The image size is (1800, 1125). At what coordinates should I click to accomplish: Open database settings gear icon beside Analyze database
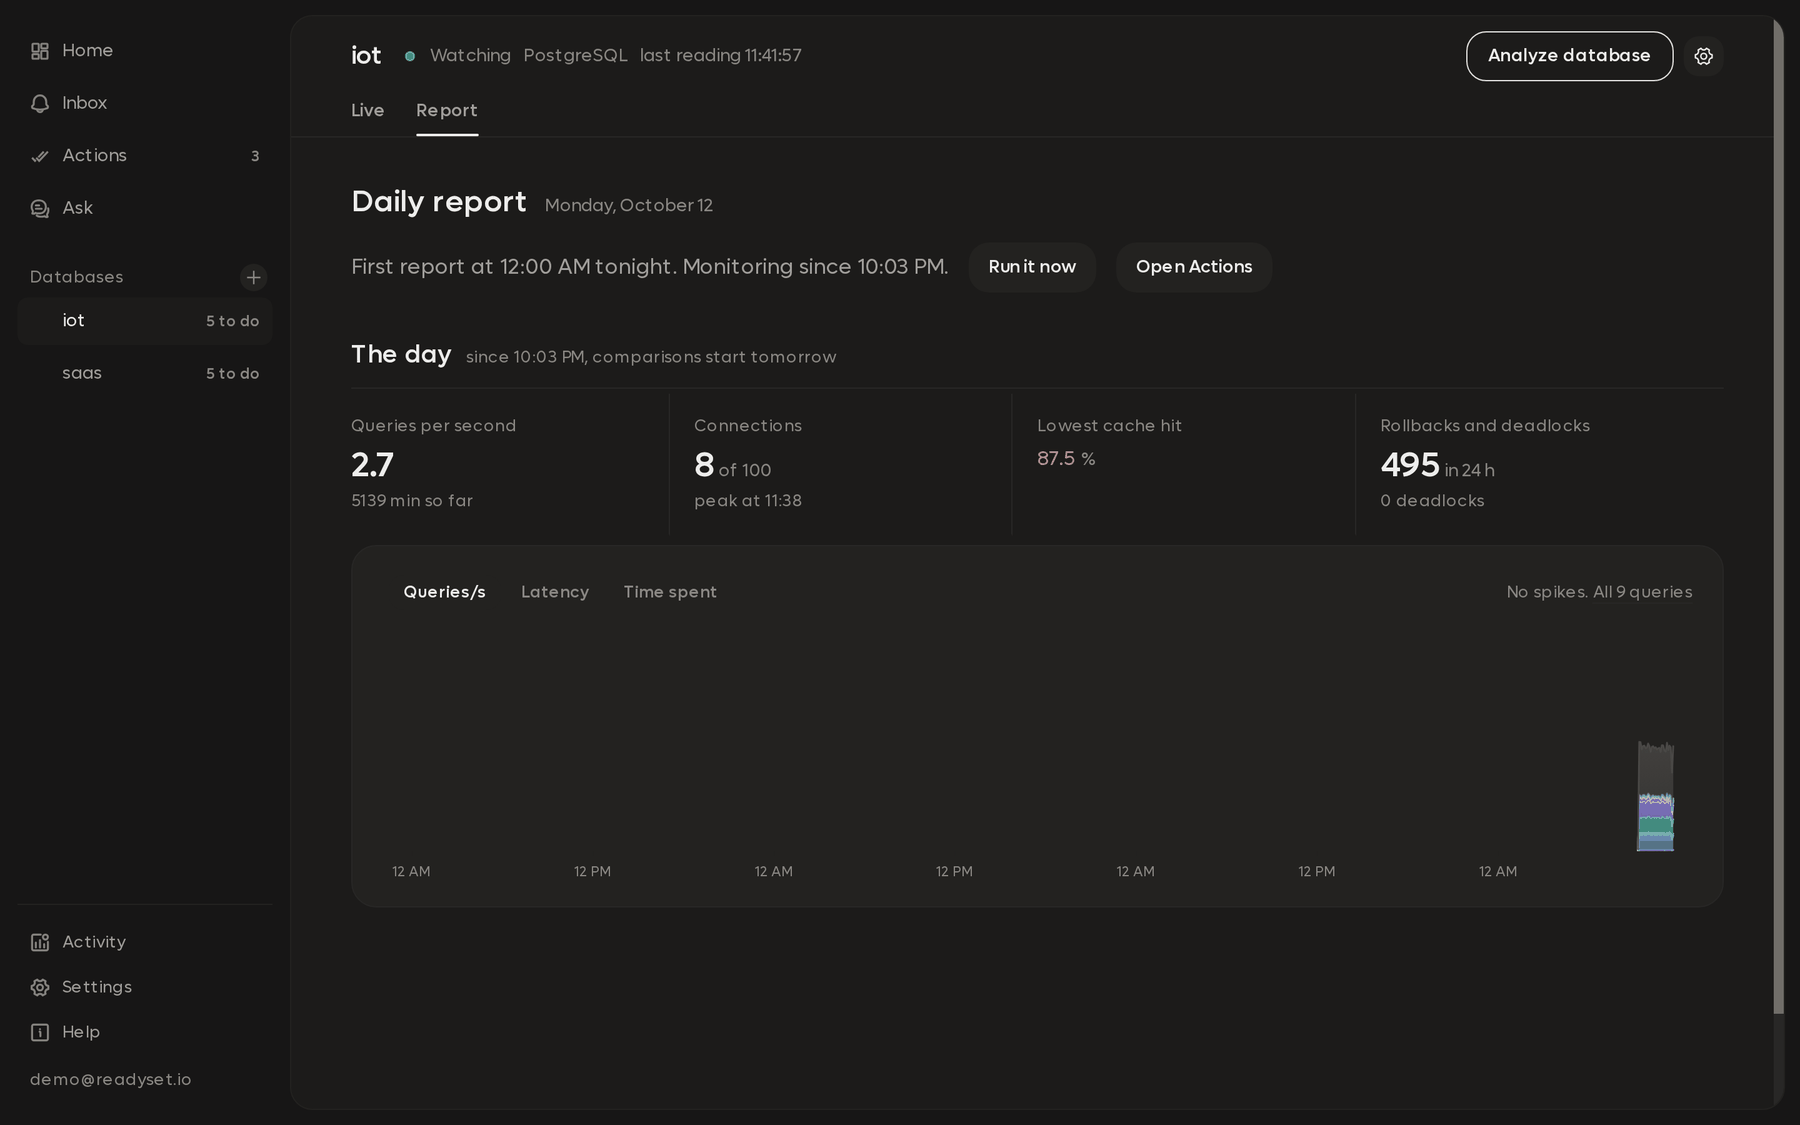point(1704,56)
